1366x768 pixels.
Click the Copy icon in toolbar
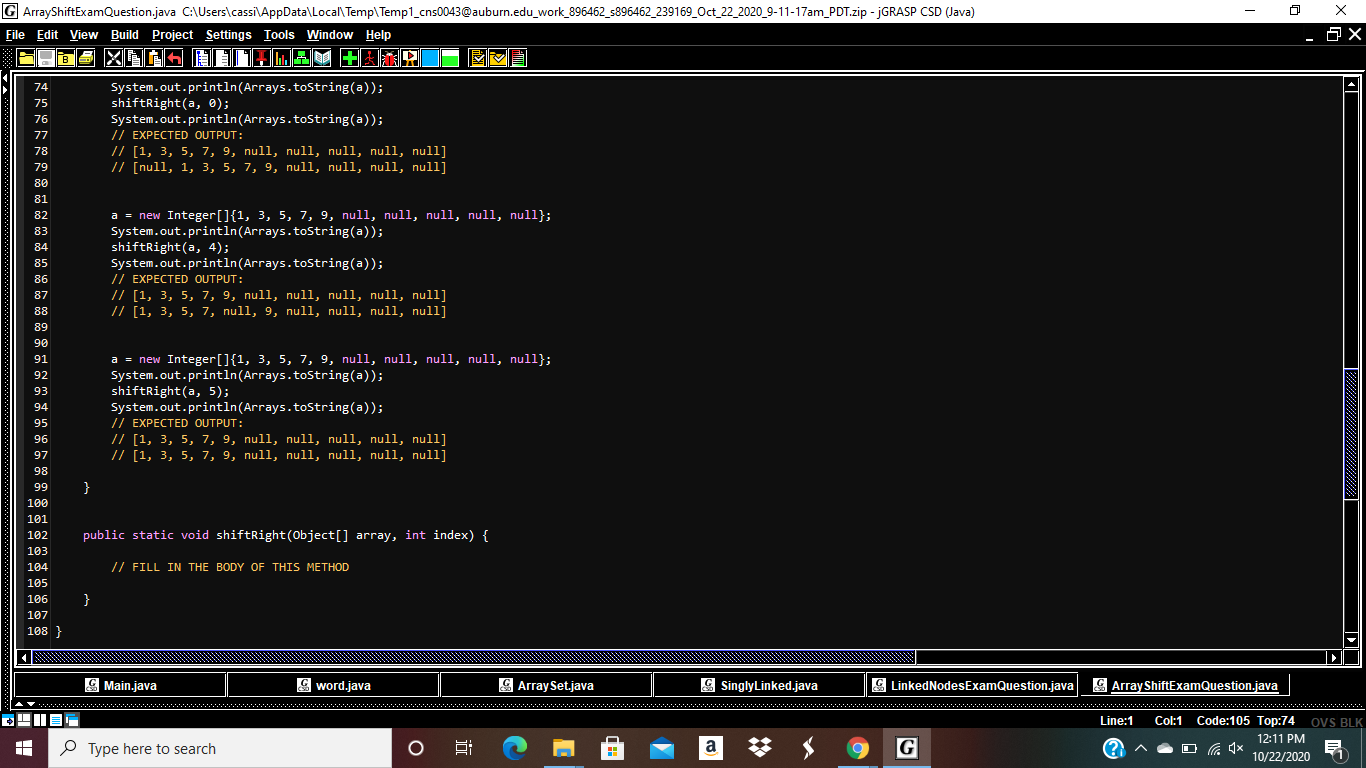click(x=134, y=58)
